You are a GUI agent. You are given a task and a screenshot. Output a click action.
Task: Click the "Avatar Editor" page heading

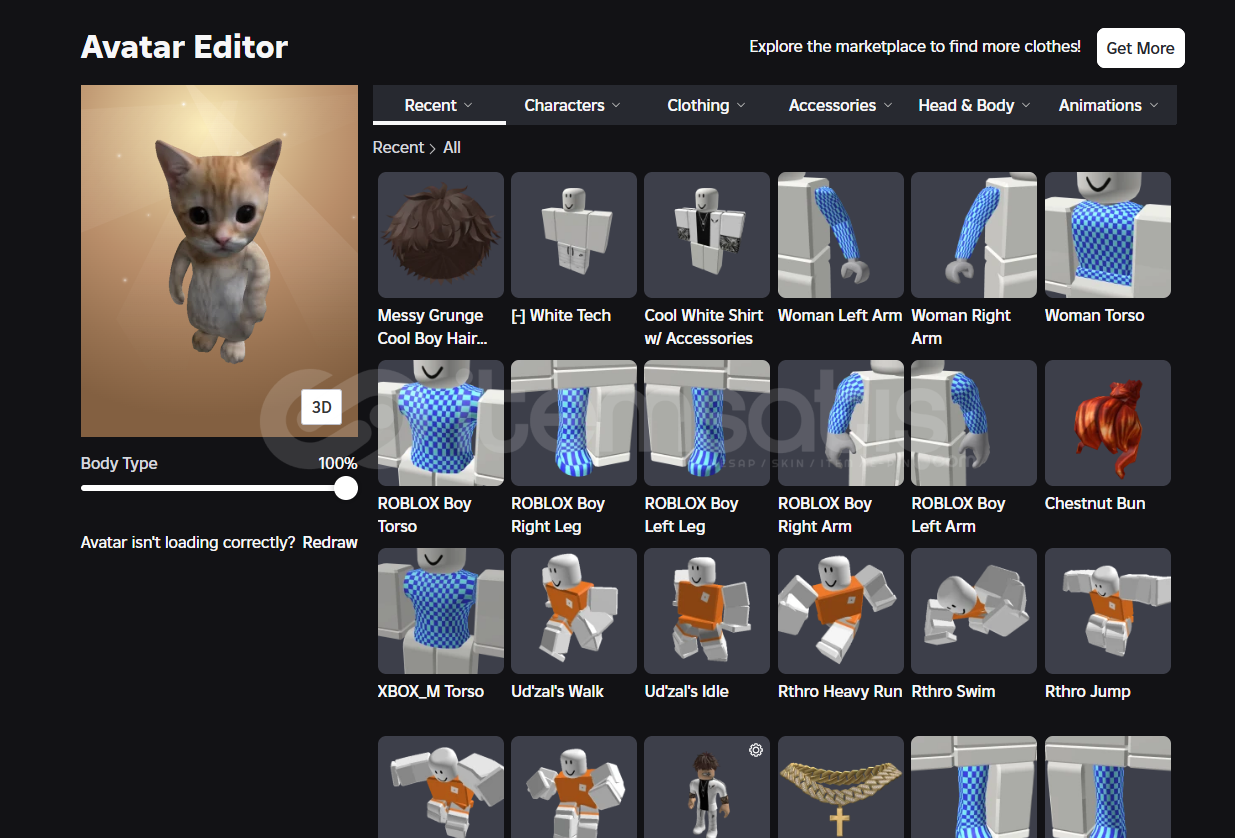[x=185, y=47]
